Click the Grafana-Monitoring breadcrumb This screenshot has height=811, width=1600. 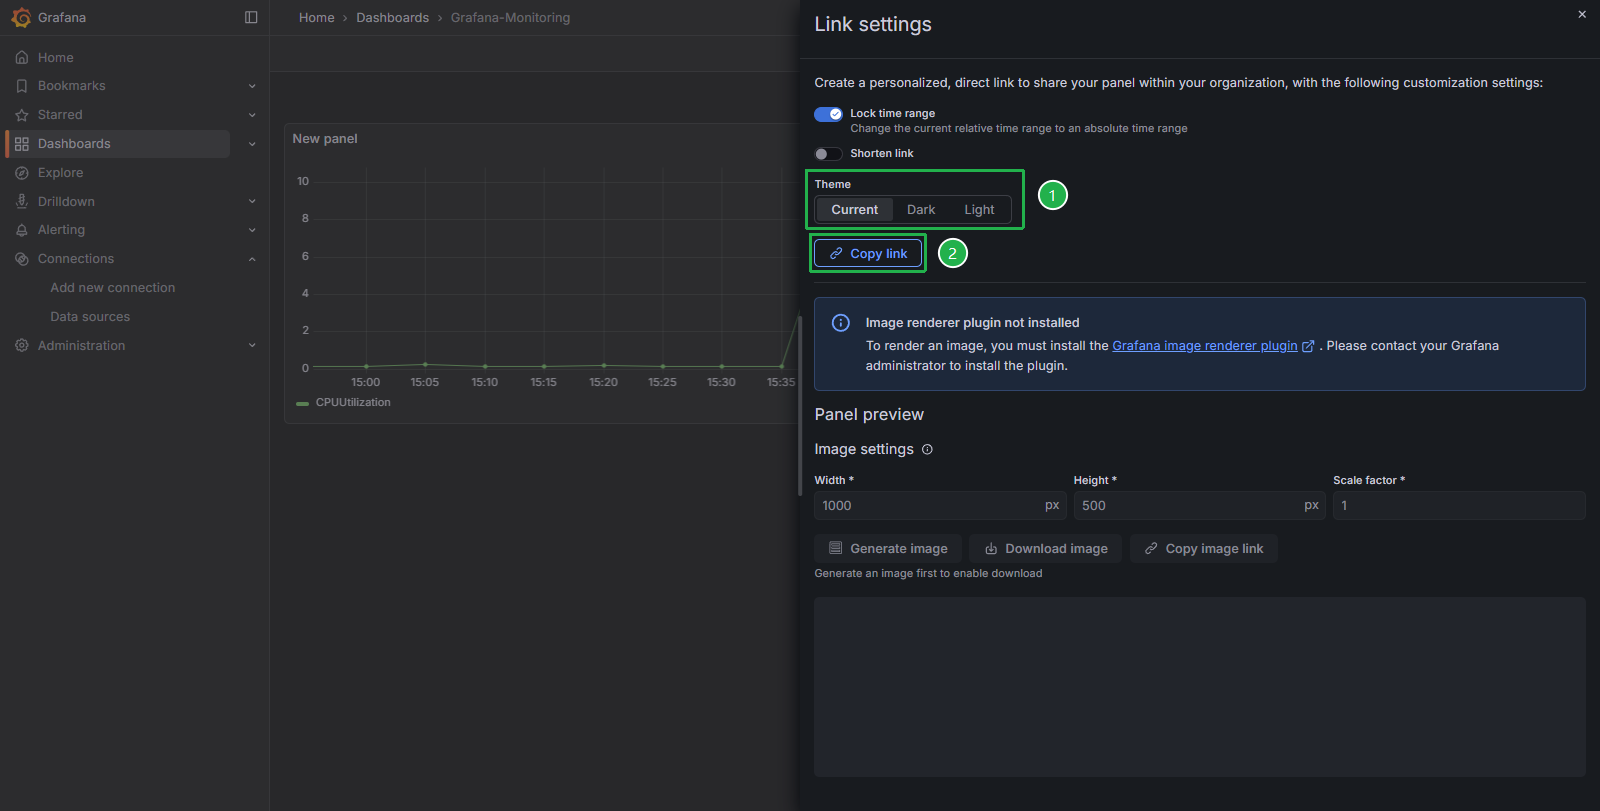[510, 18]
